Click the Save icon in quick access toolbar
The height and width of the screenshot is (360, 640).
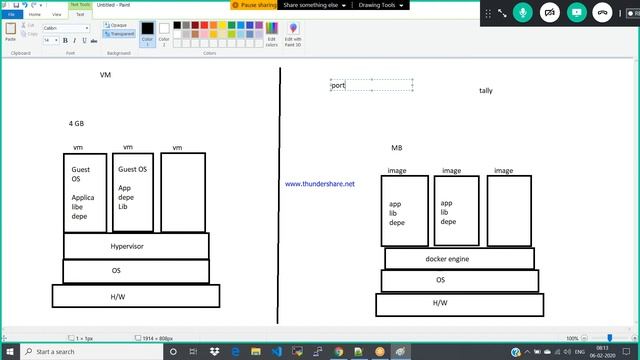(16, 5)
